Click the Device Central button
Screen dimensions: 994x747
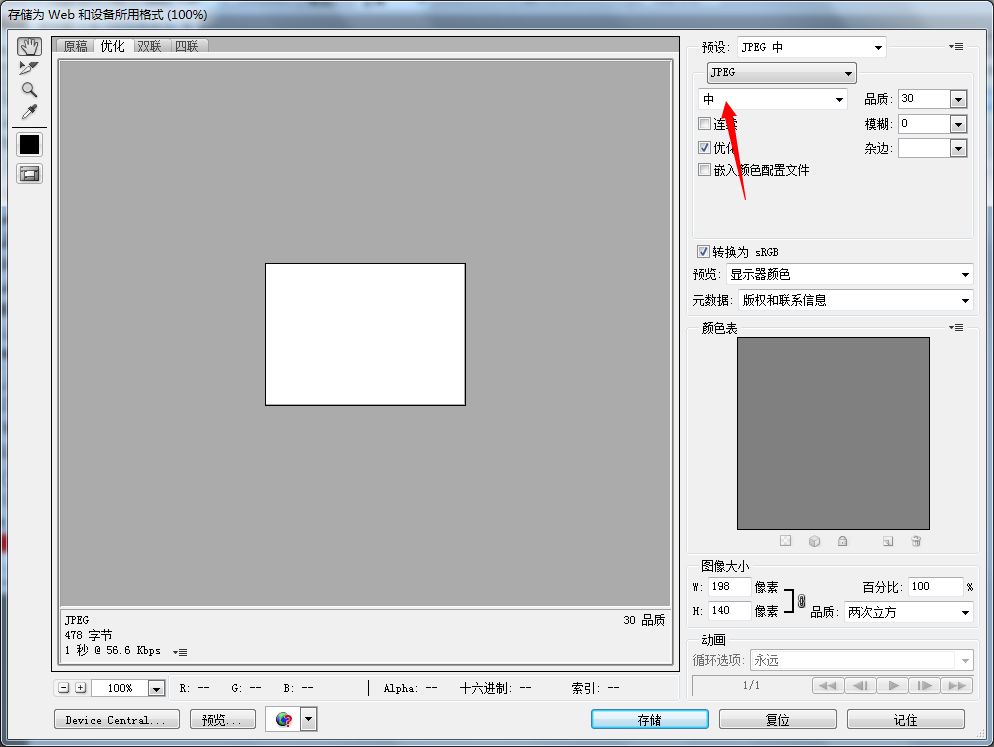click(x=116, y=719)
